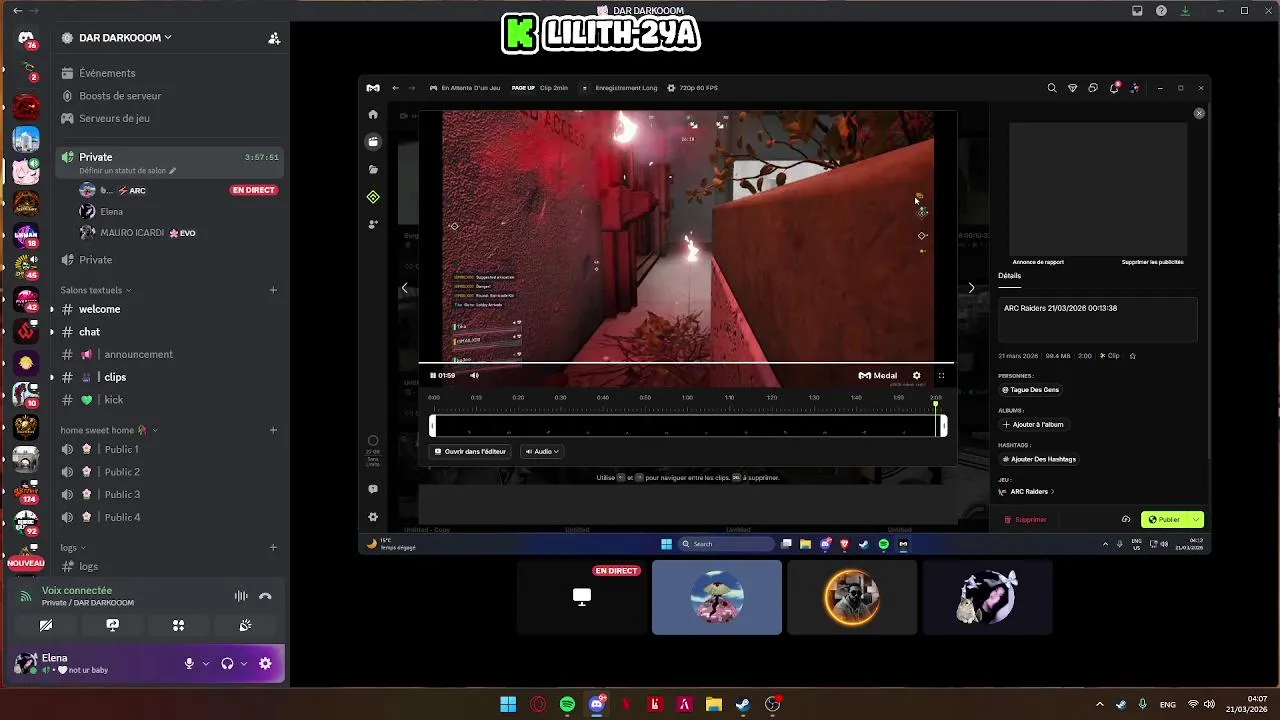This screenshot has height=720, width=1280.
Task: Toggle fullscreen in Medal player
Action: click(x=941, y=376)
